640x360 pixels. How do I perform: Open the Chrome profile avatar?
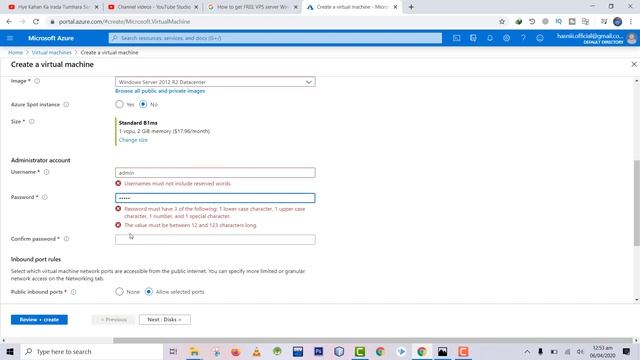tap(618, 22)
